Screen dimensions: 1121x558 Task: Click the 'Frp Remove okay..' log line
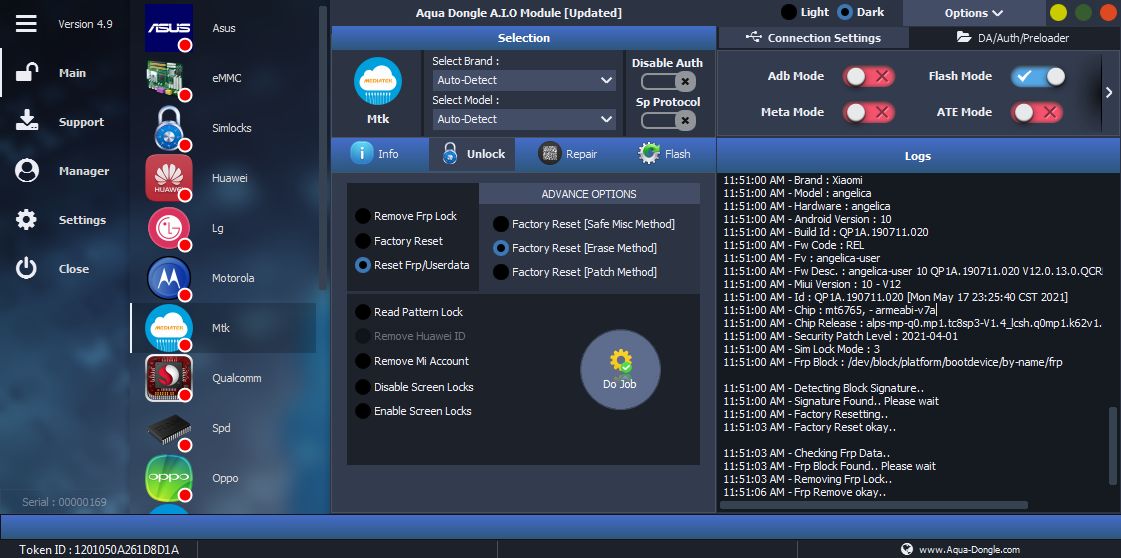pos(804,492)
